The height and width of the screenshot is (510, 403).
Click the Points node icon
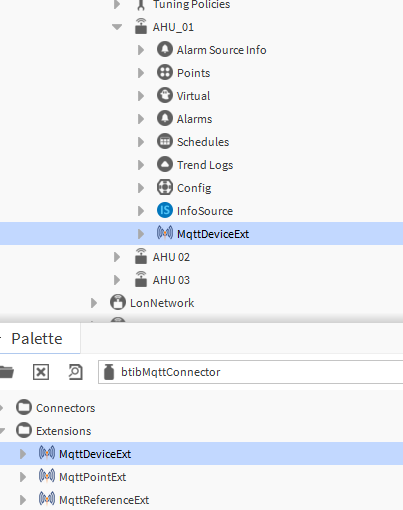(165, 72)
